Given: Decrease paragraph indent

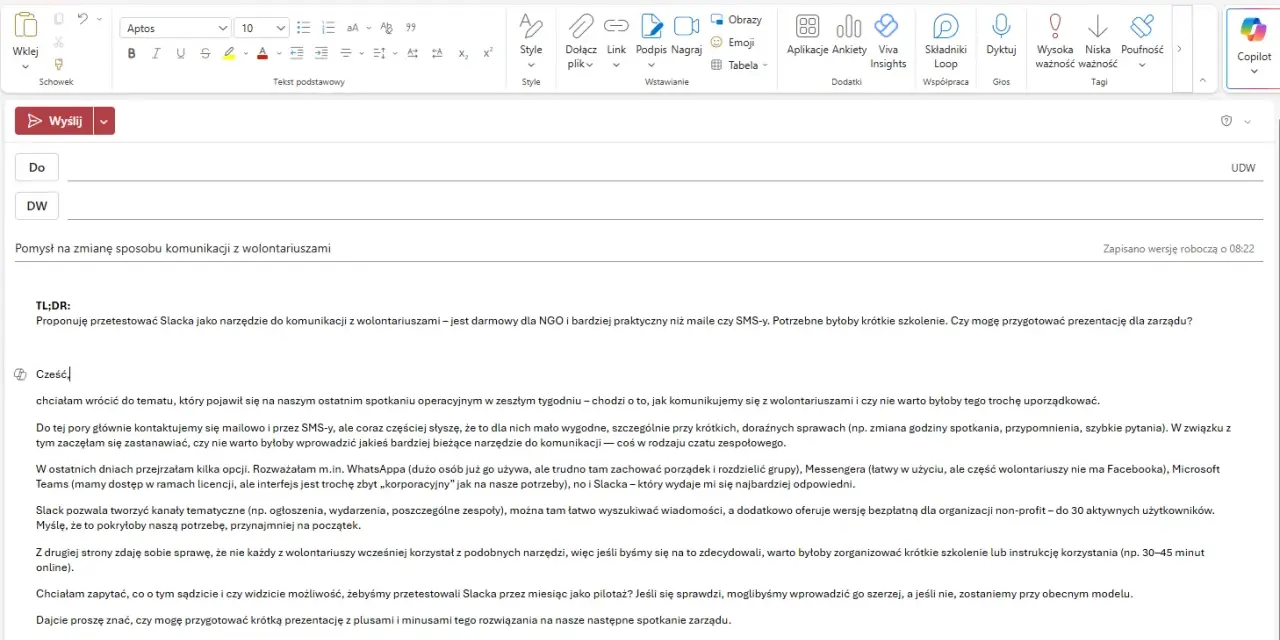Looking at the screenshot, I should [x=297, y=53].
